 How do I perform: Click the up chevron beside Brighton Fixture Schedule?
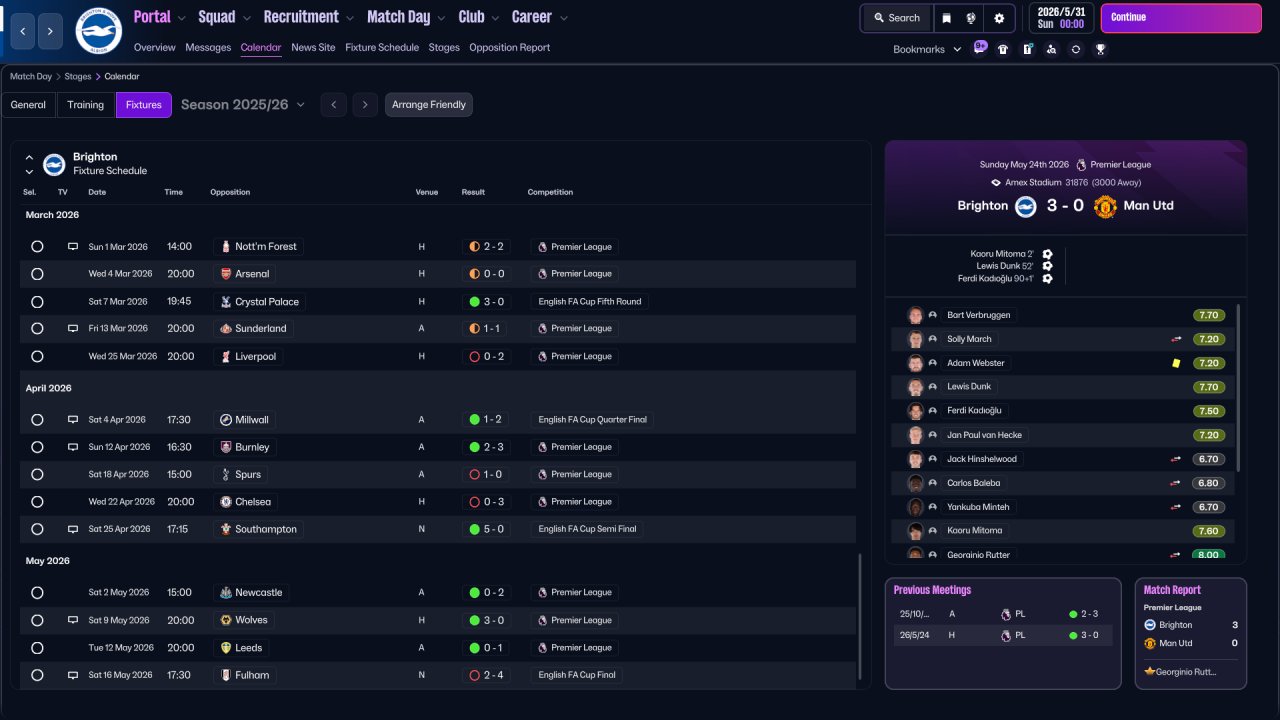click(x=29, y=158)
